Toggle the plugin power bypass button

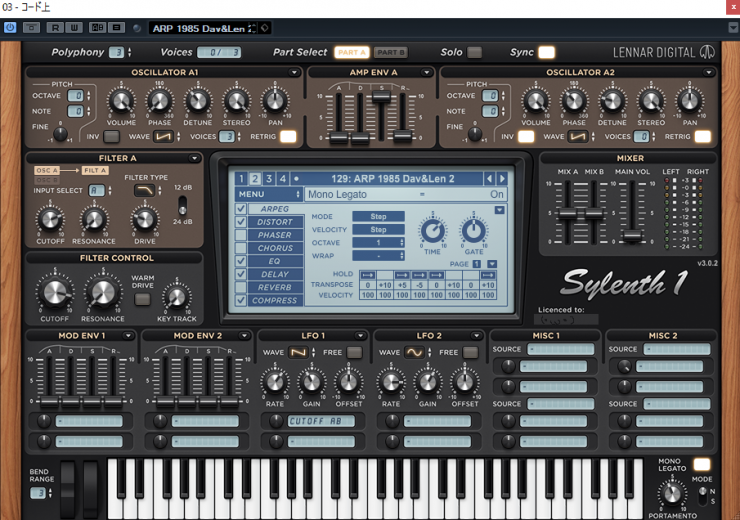click(x=10, y=27)
